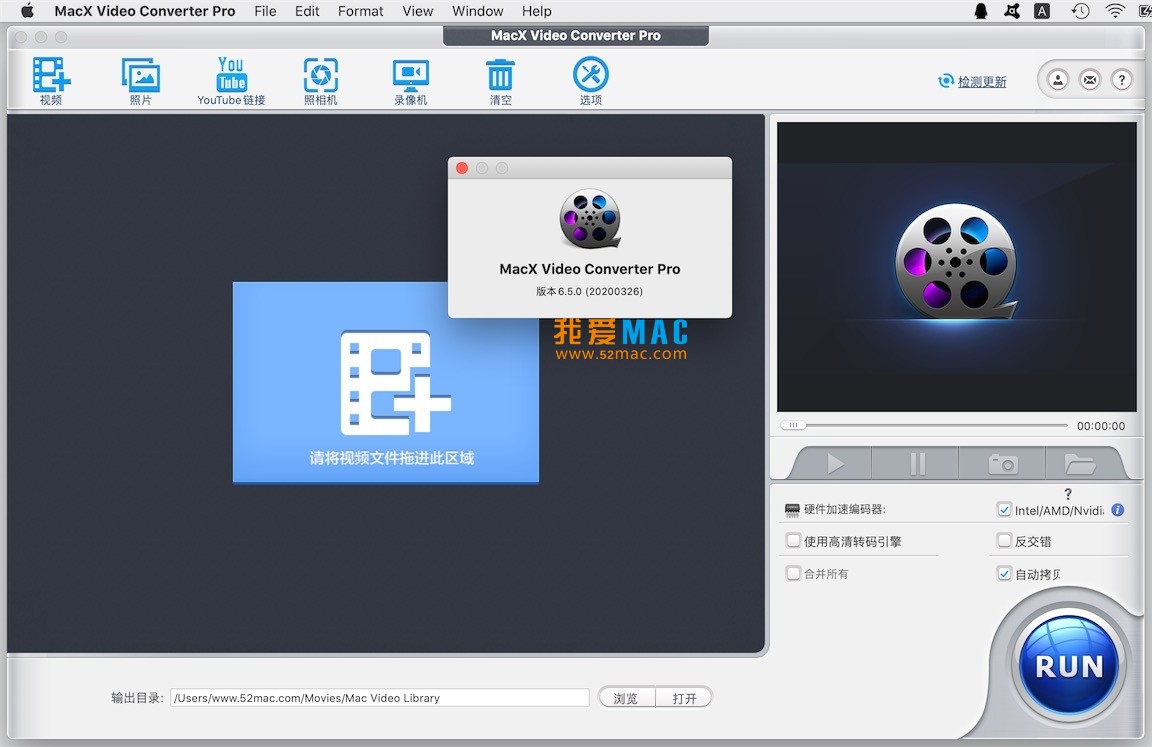Screen dimensions: 1152x747
Task: Open the Window menu
Action: pyautogui.click(x=478, y=11)
